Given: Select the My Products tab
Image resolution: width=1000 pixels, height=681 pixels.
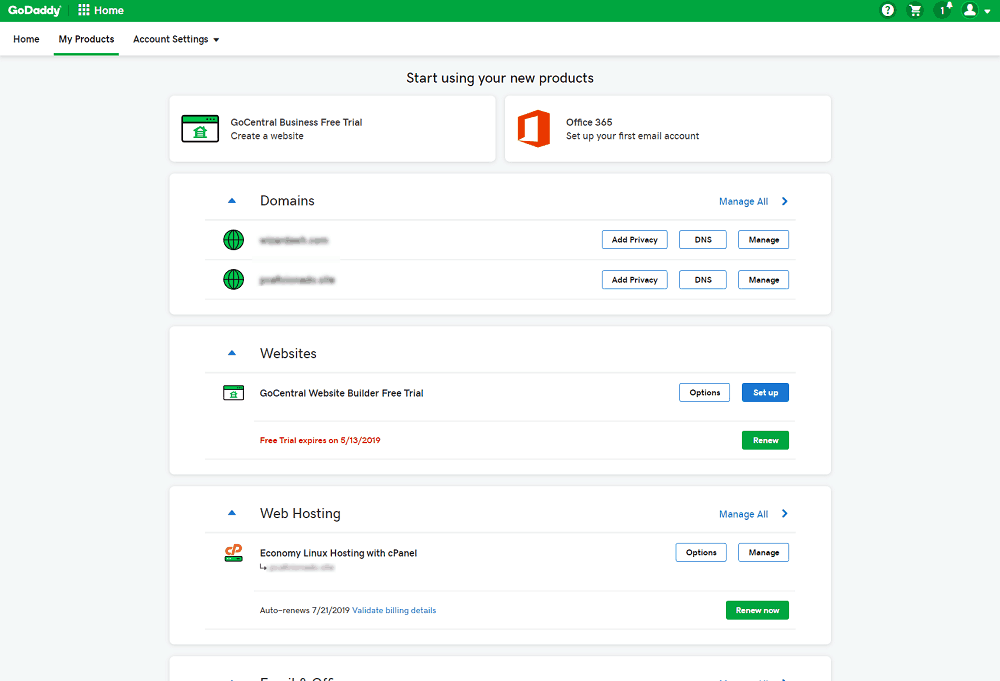Looking at the screenshot, I should (86, 39).
